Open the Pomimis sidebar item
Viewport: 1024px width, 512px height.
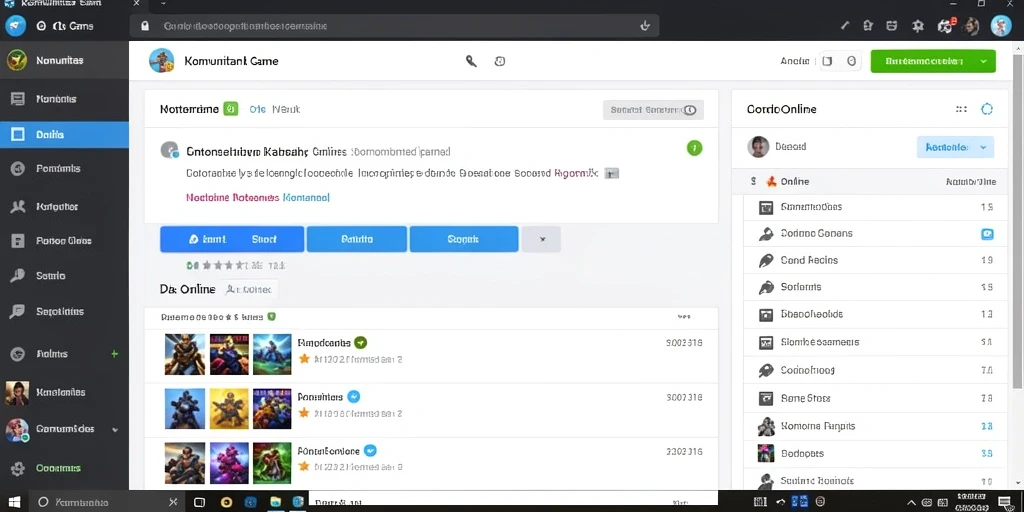[x=65, y=168]
